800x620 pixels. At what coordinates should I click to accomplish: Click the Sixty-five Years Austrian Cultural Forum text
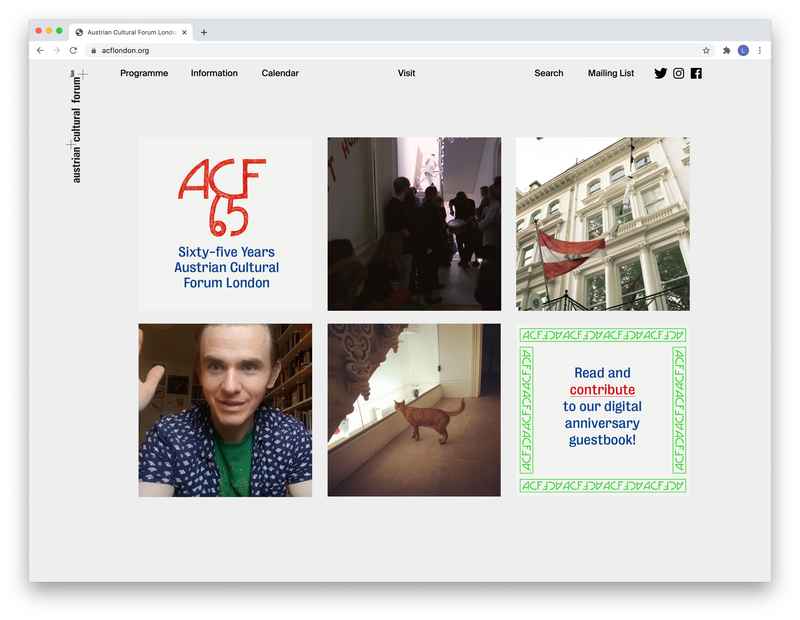227,267
